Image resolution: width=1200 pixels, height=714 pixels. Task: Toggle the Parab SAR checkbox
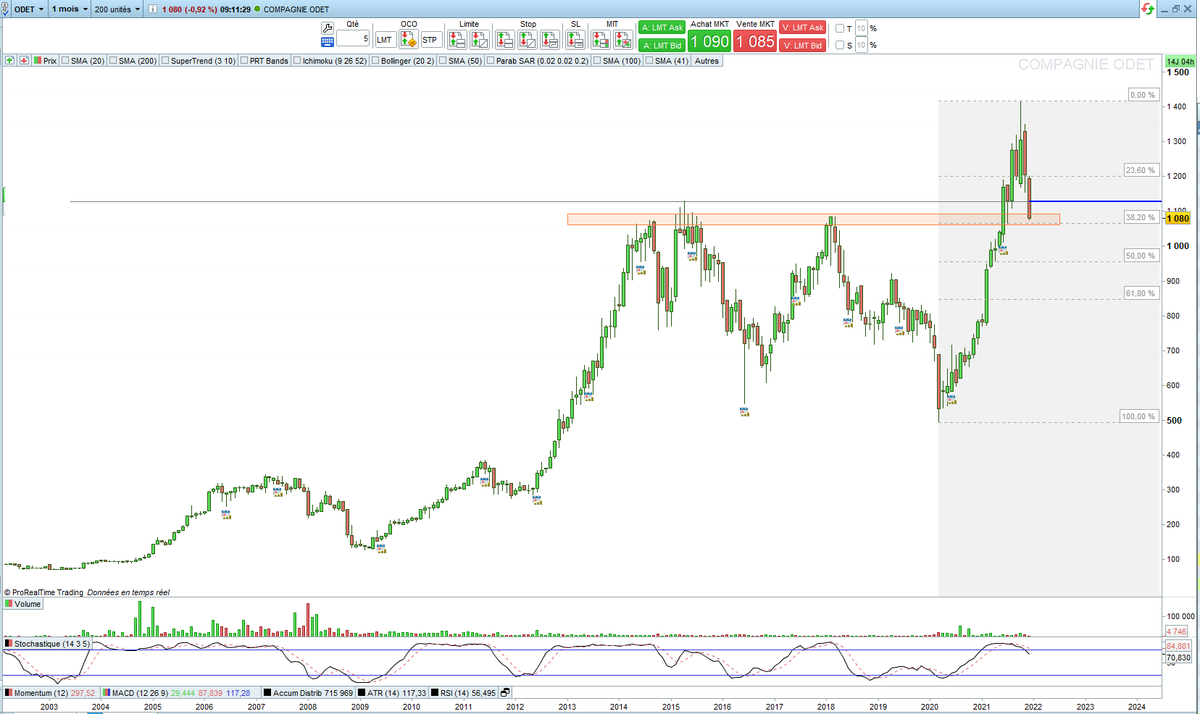pyautogui.click(x=491, y=60)
